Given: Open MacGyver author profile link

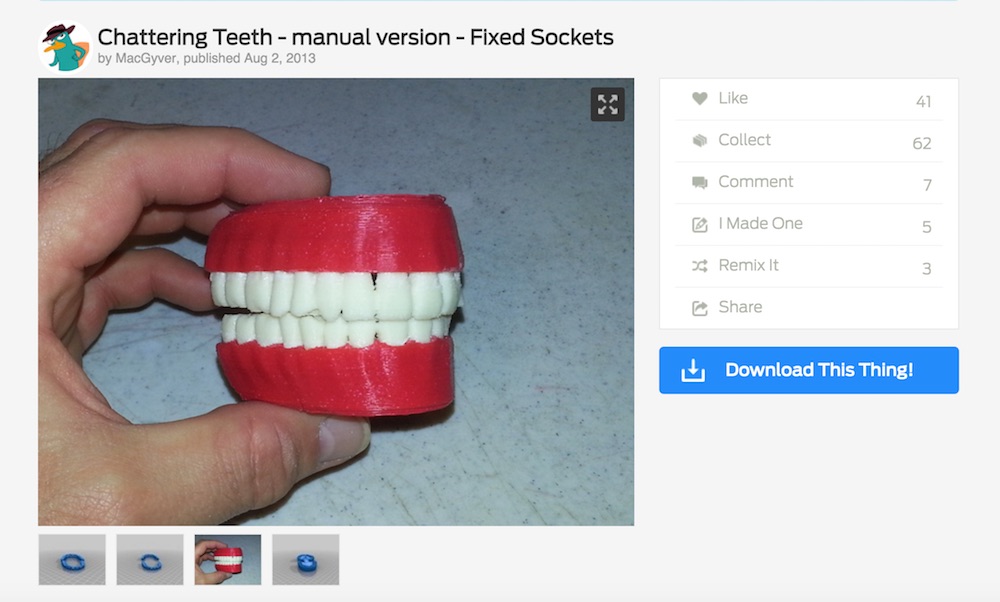Looking at the screenshot, I should [x=145, y=58].
